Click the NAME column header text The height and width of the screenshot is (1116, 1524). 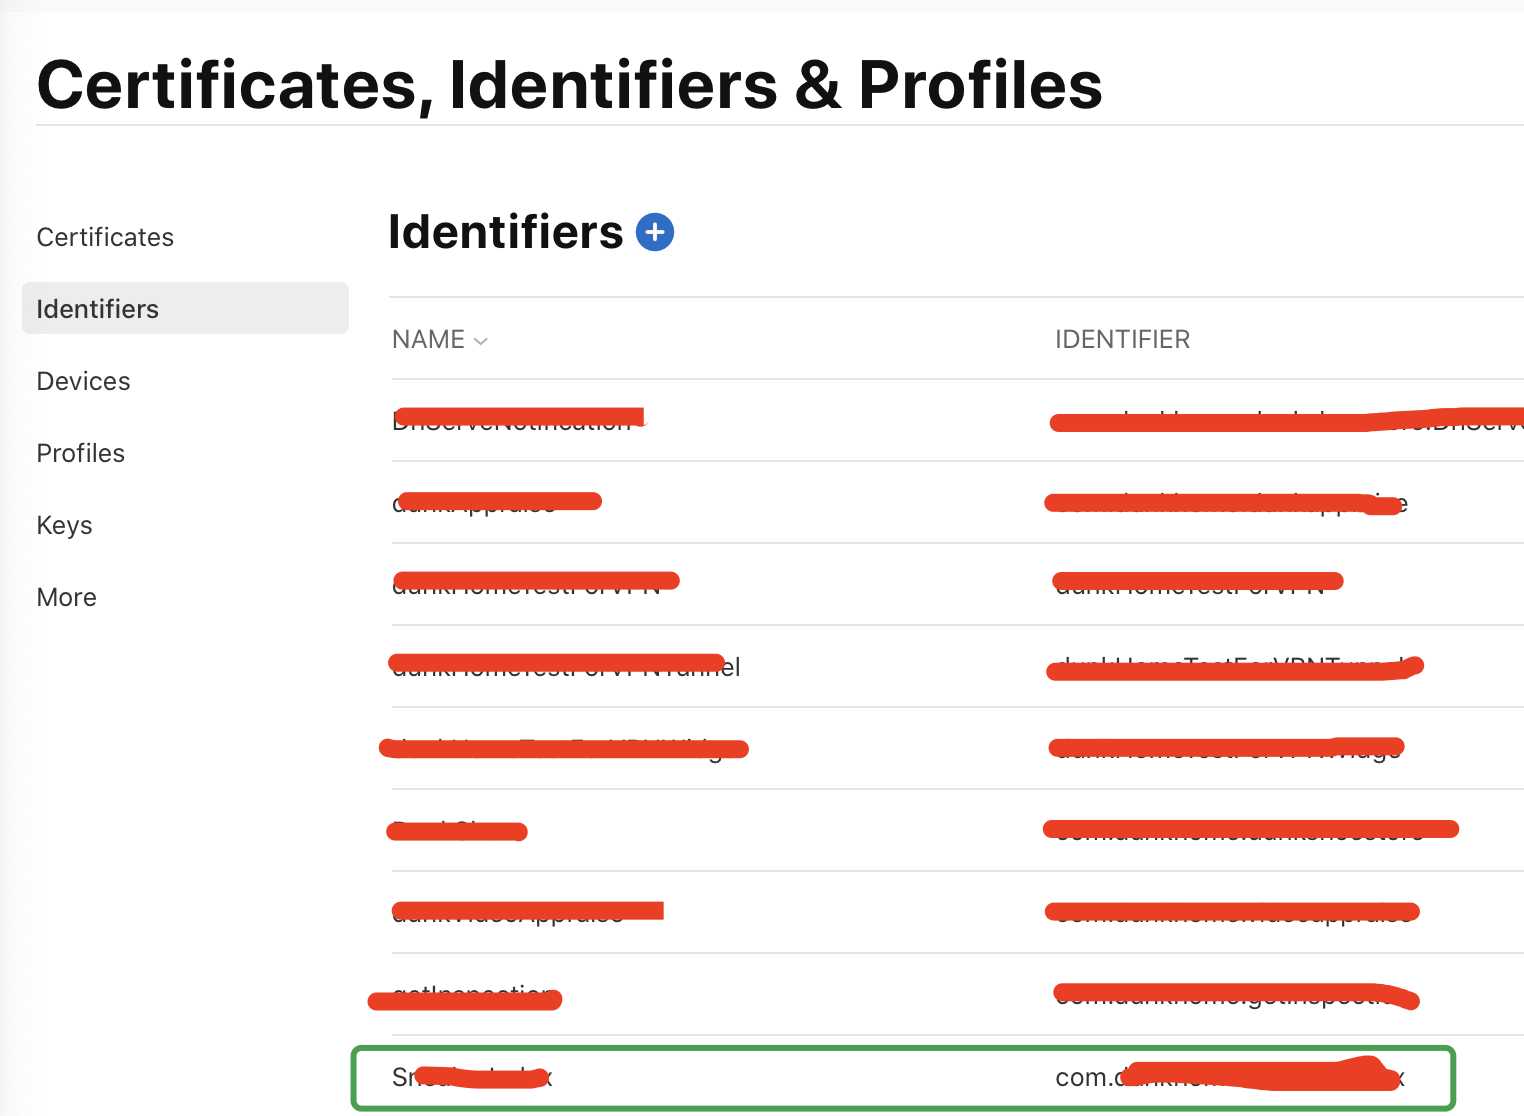tap(428, 340)
